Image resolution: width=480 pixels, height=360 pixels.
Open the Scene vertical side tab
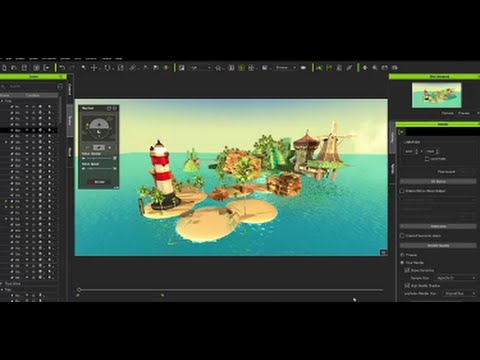(x=70, y=121)
